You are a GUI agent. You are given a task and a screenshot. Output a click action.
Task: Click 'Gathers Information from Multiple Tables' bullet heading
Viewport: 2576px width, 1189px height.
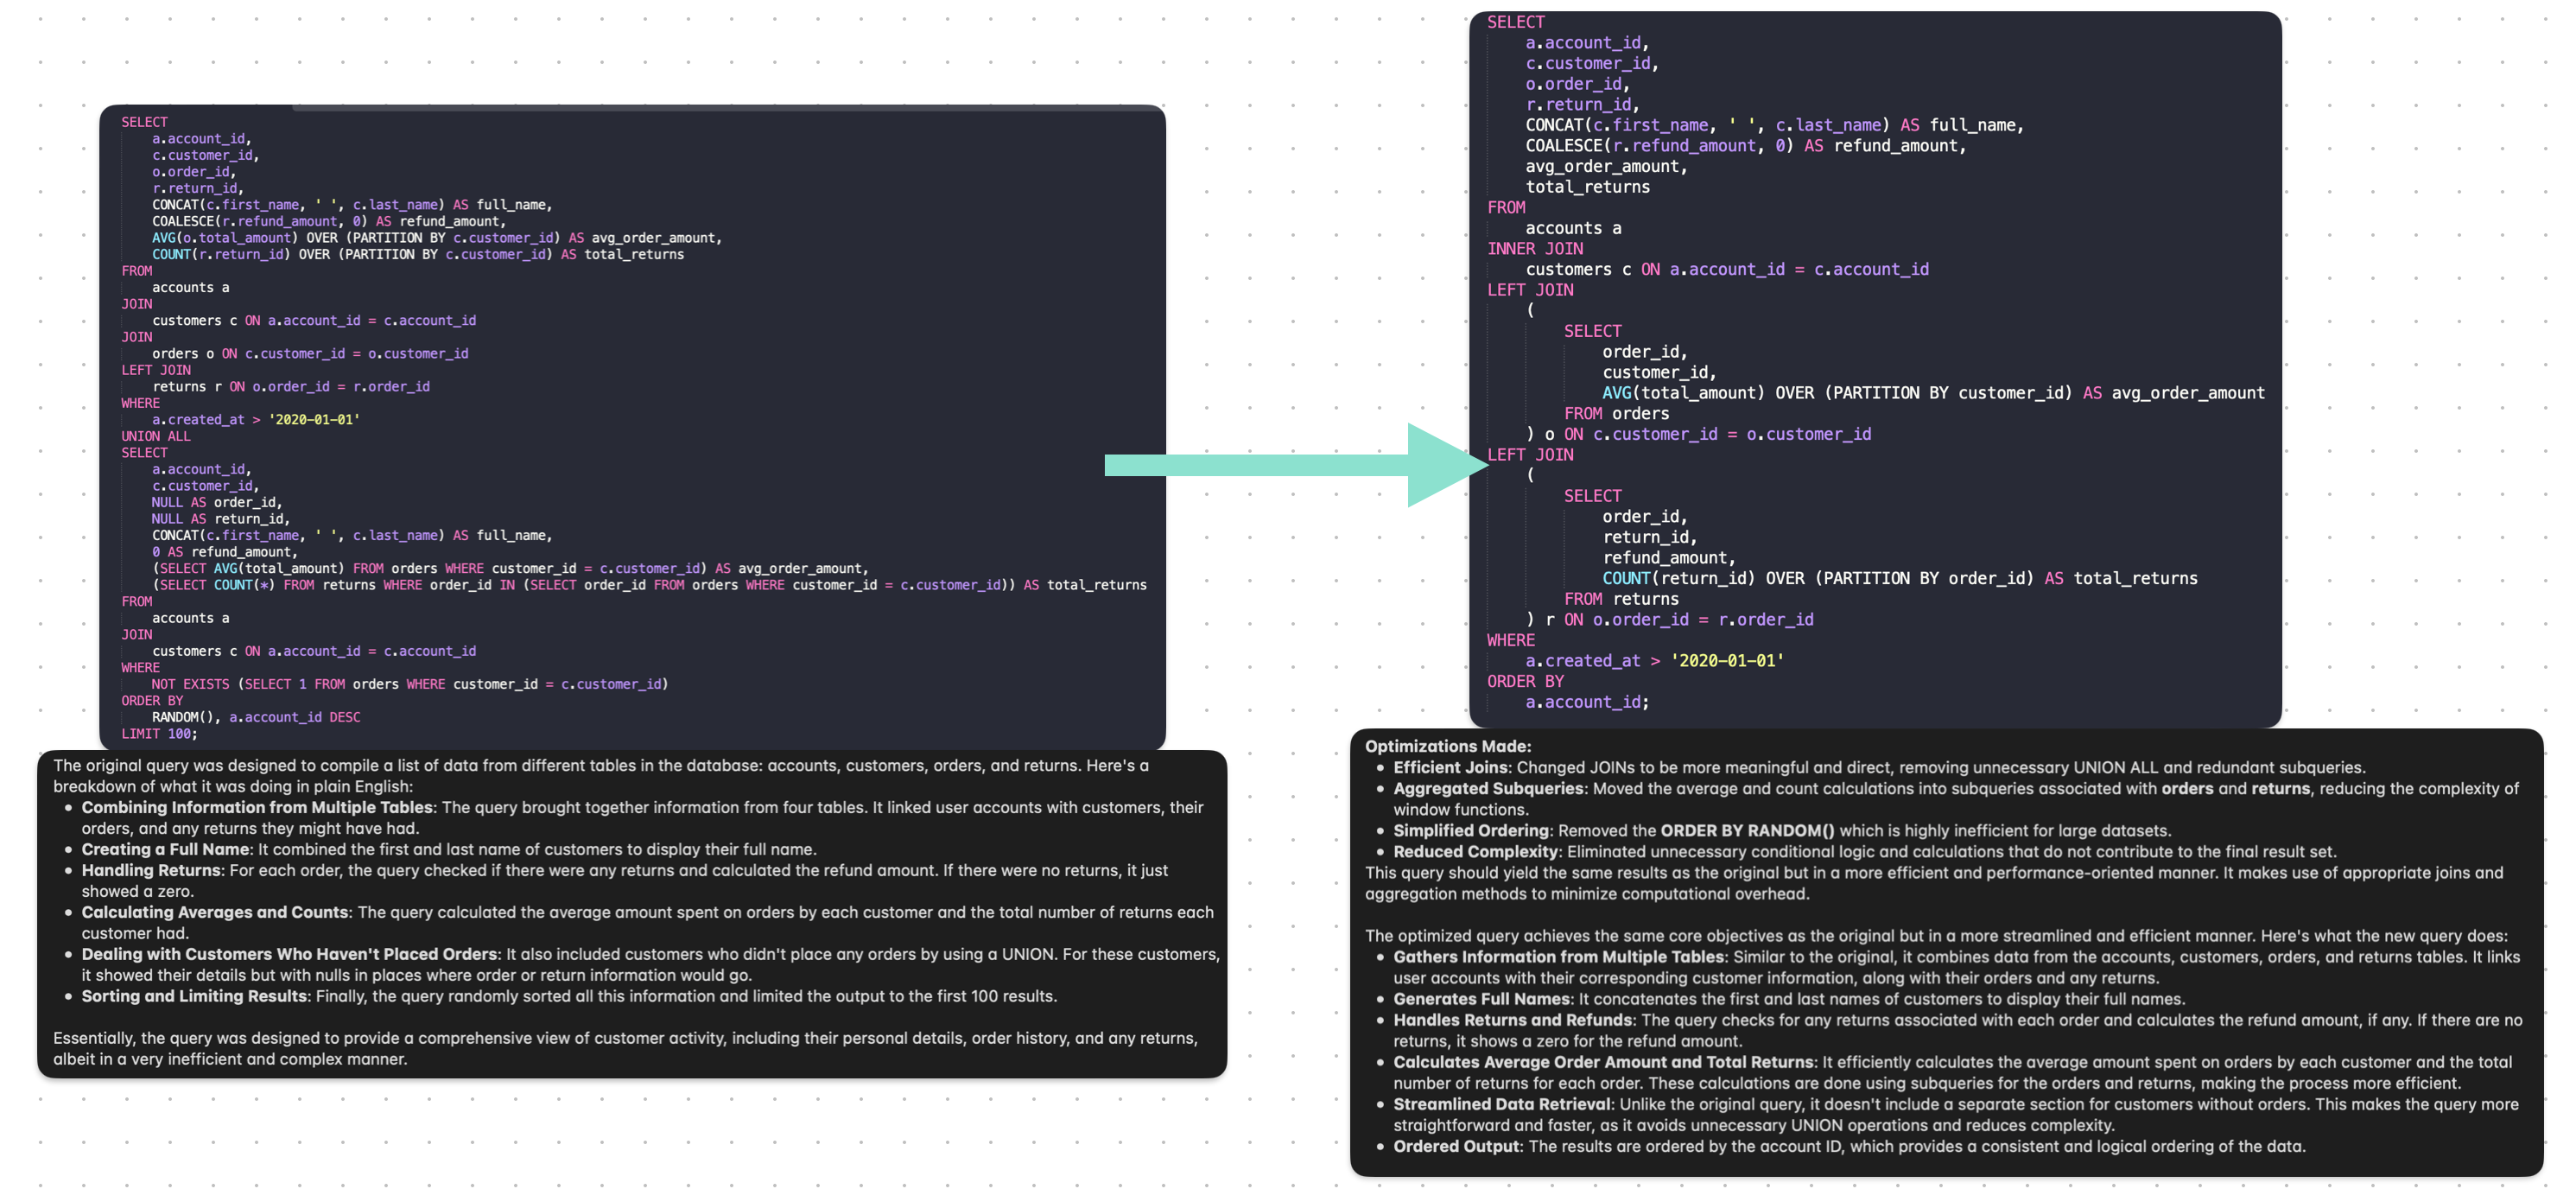pyautogui.click(x=1558, y=957)
